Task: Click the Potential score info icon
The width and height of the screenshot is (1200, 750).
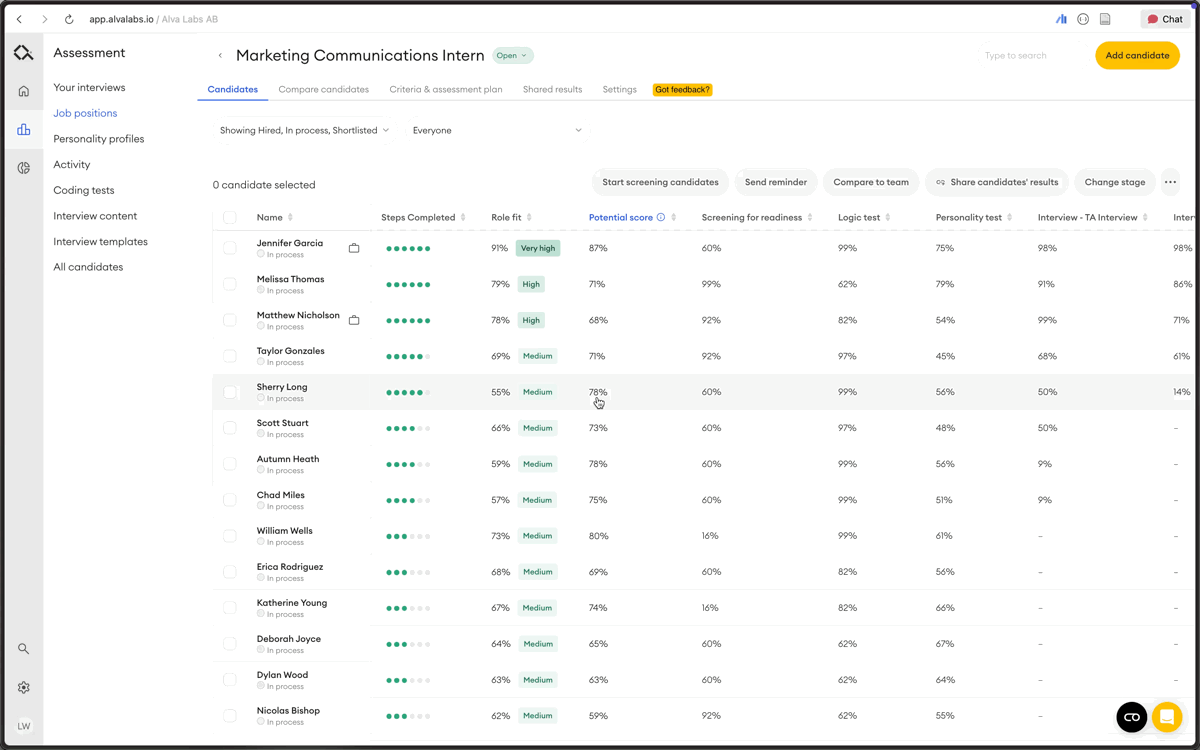Action: tap(661, 217)
